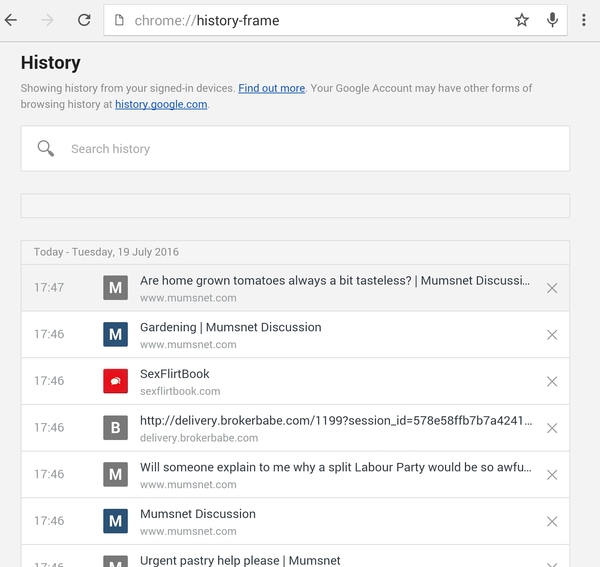The image size is (600, 567).
Task: Open the plain 'Mumsnet Discussion' entry
Action: click(198, 514)
